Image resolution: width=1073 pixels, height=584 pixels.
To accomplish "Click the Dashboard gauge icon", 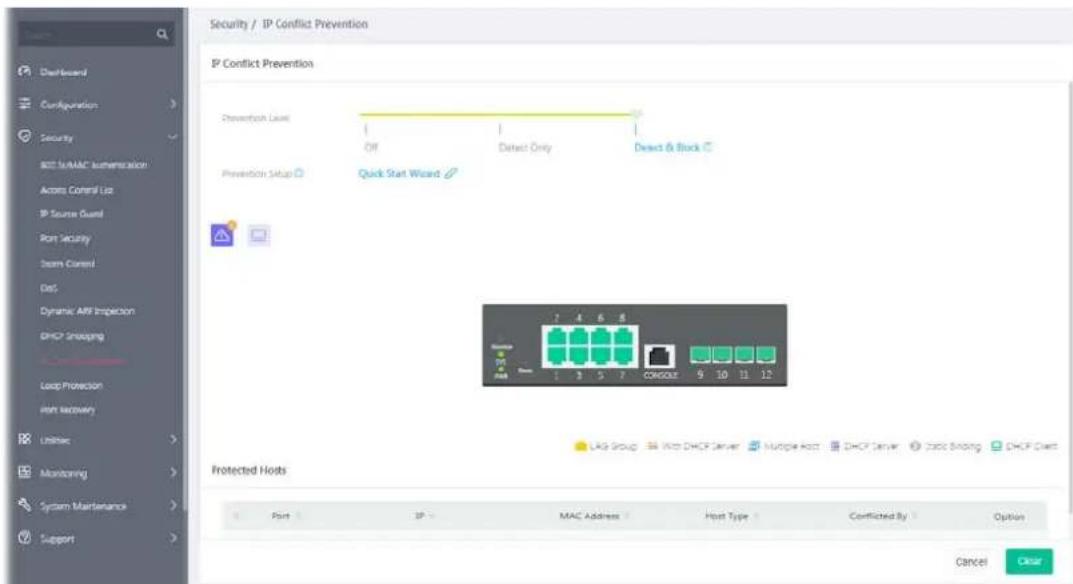I will tap(25, 71).
